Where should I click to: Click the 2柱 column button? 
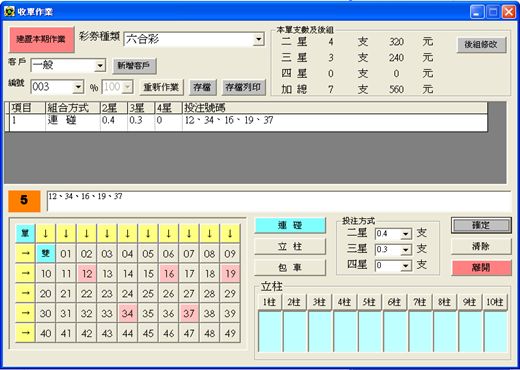pyautogui.click(x=294, y=302)
